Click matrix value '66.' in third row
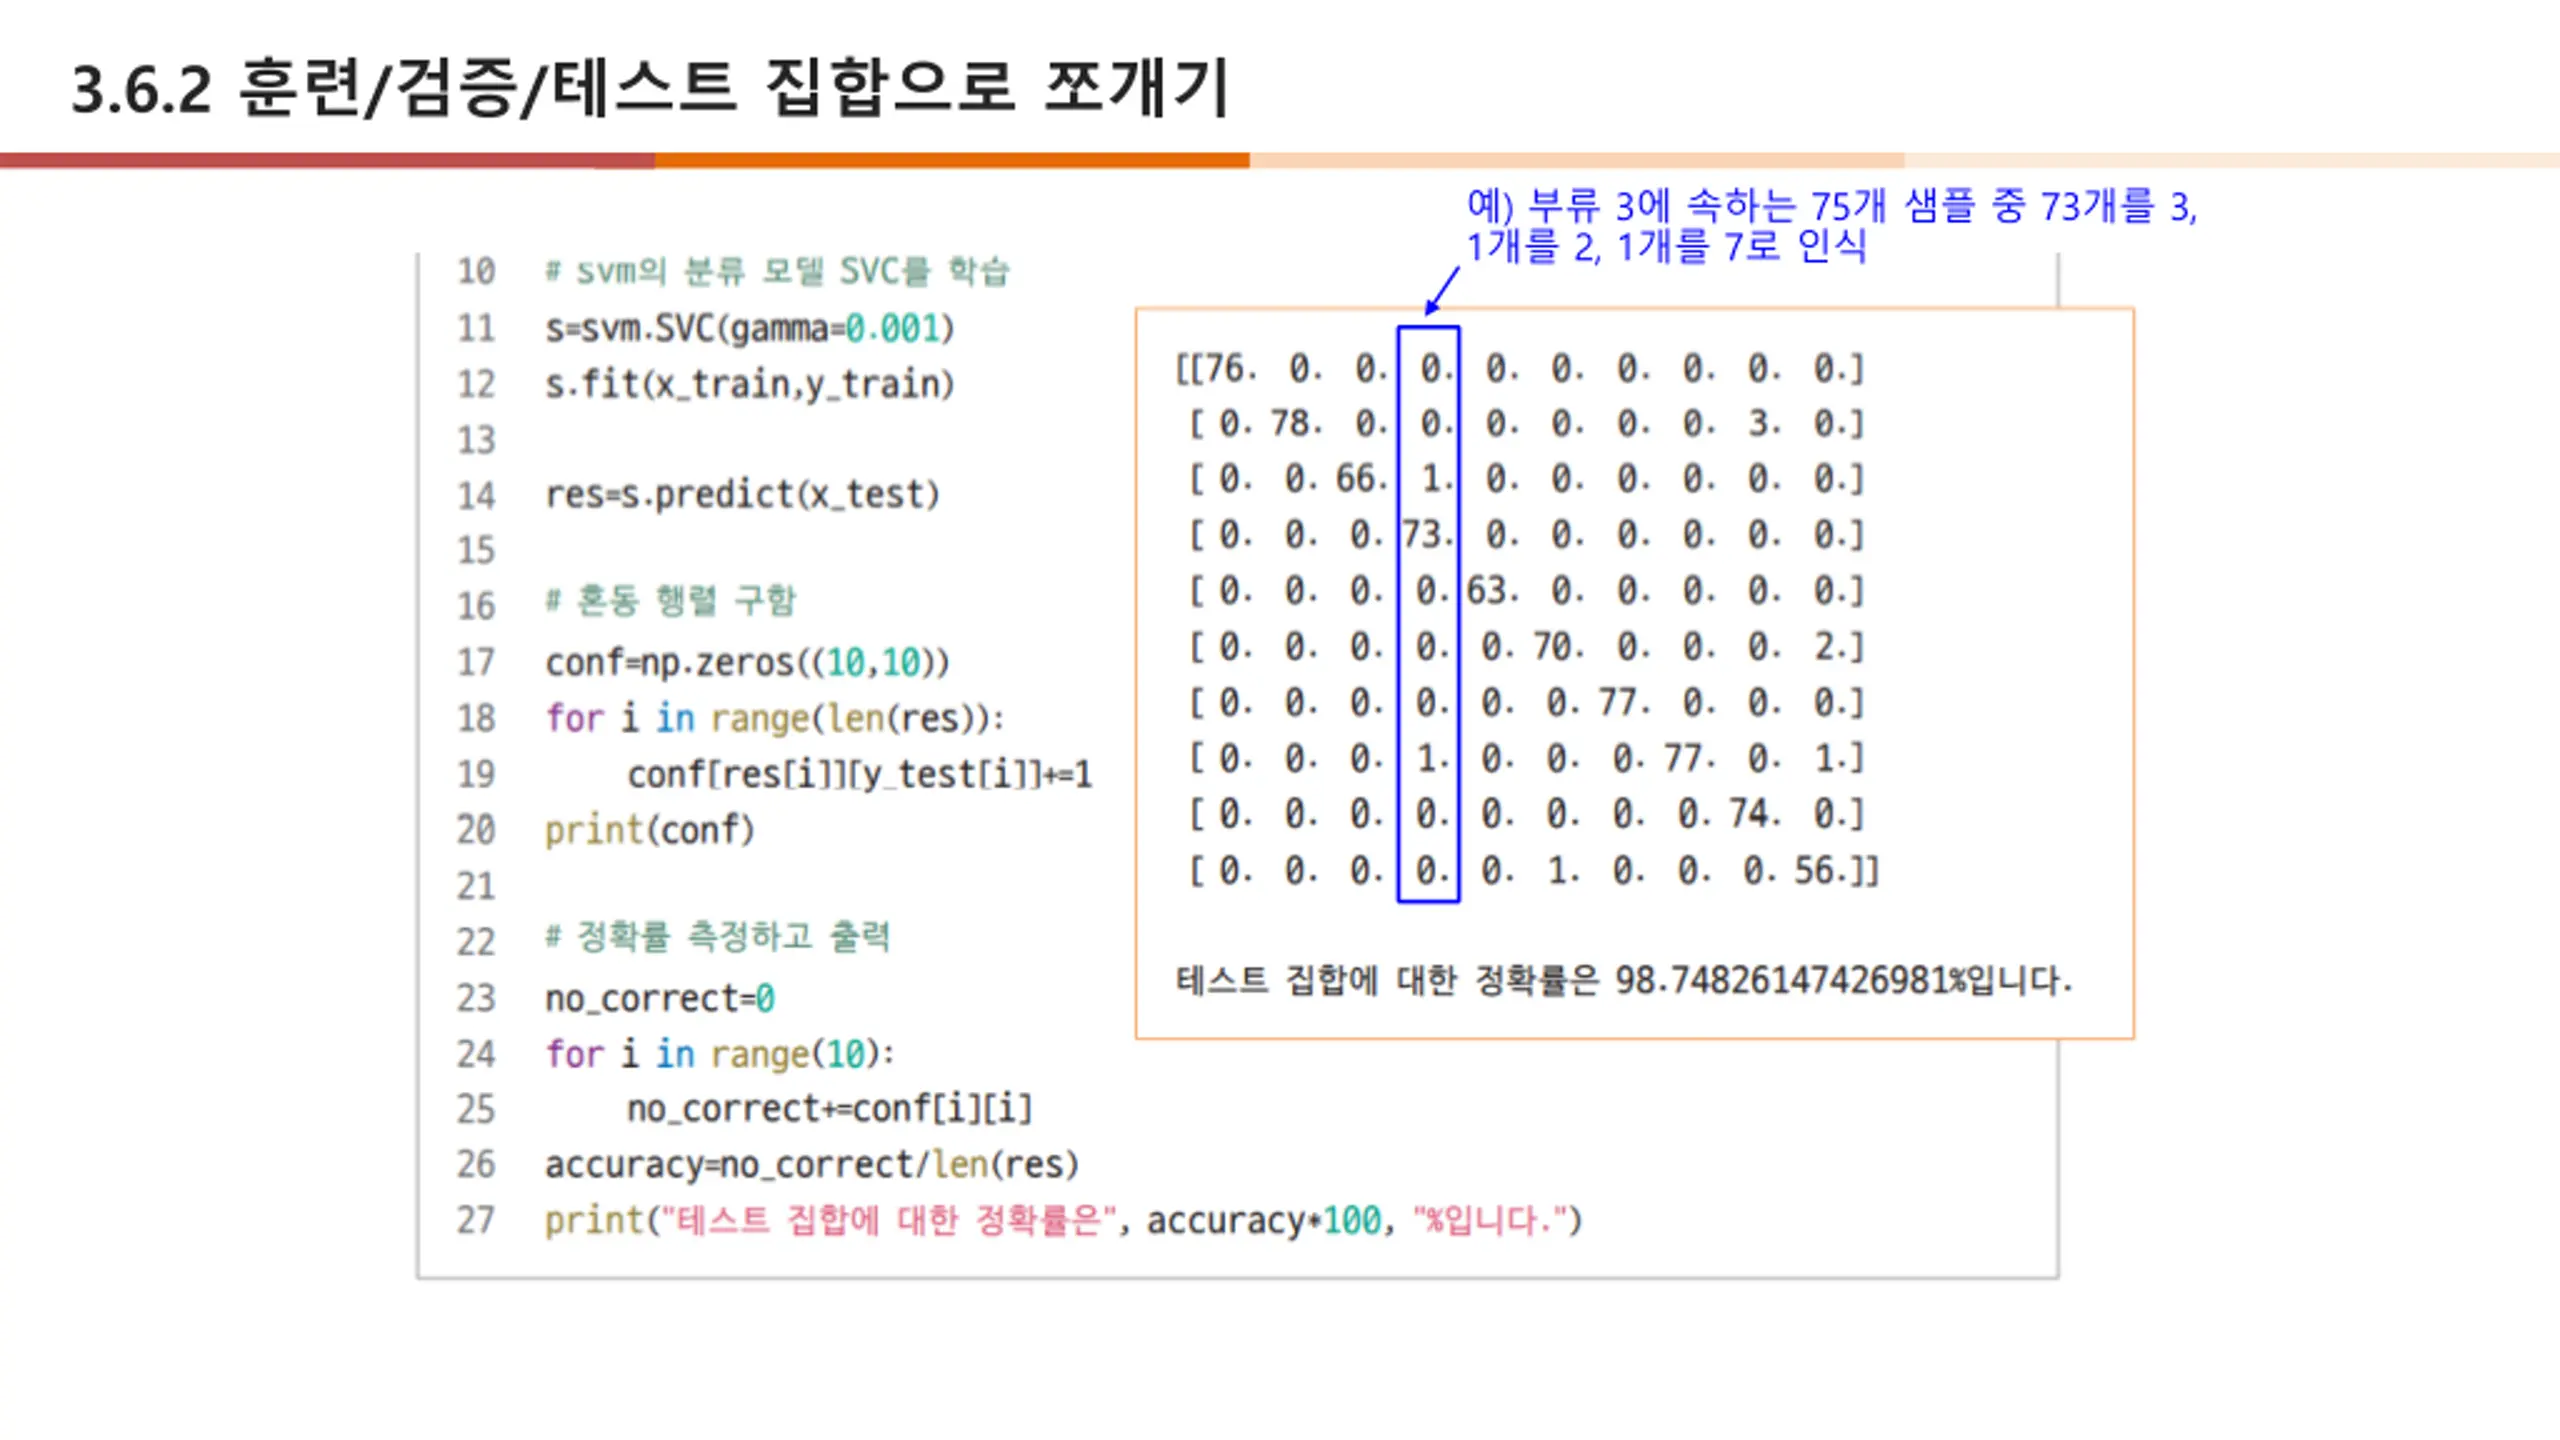Image resolution: width=2560 pixels, height=1440 pixels. coord(1362,478)
